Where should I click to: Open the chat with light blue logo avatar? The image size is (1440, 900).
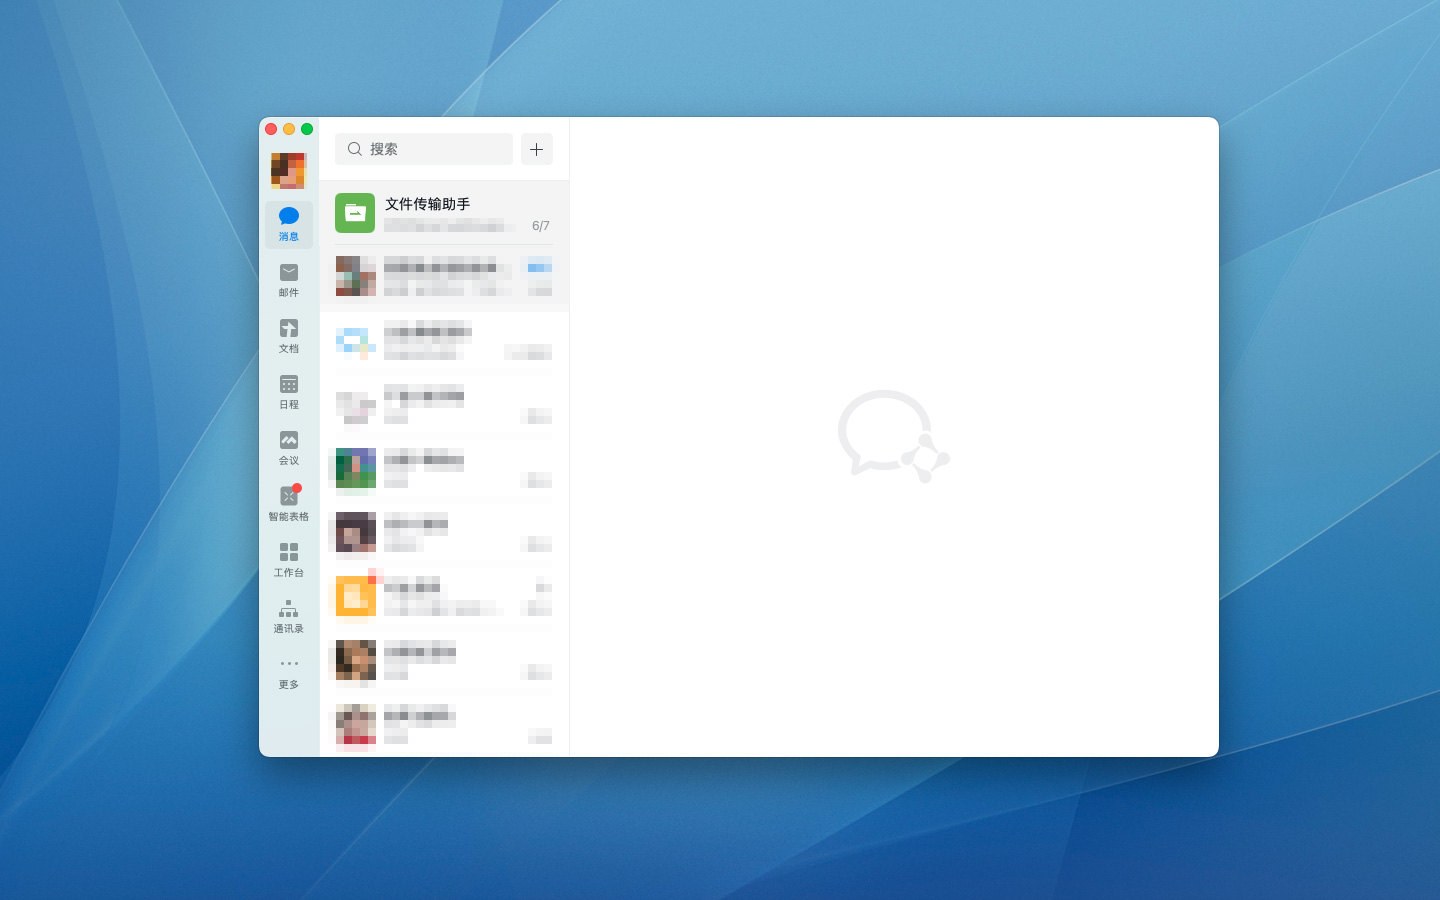point(444,341)
